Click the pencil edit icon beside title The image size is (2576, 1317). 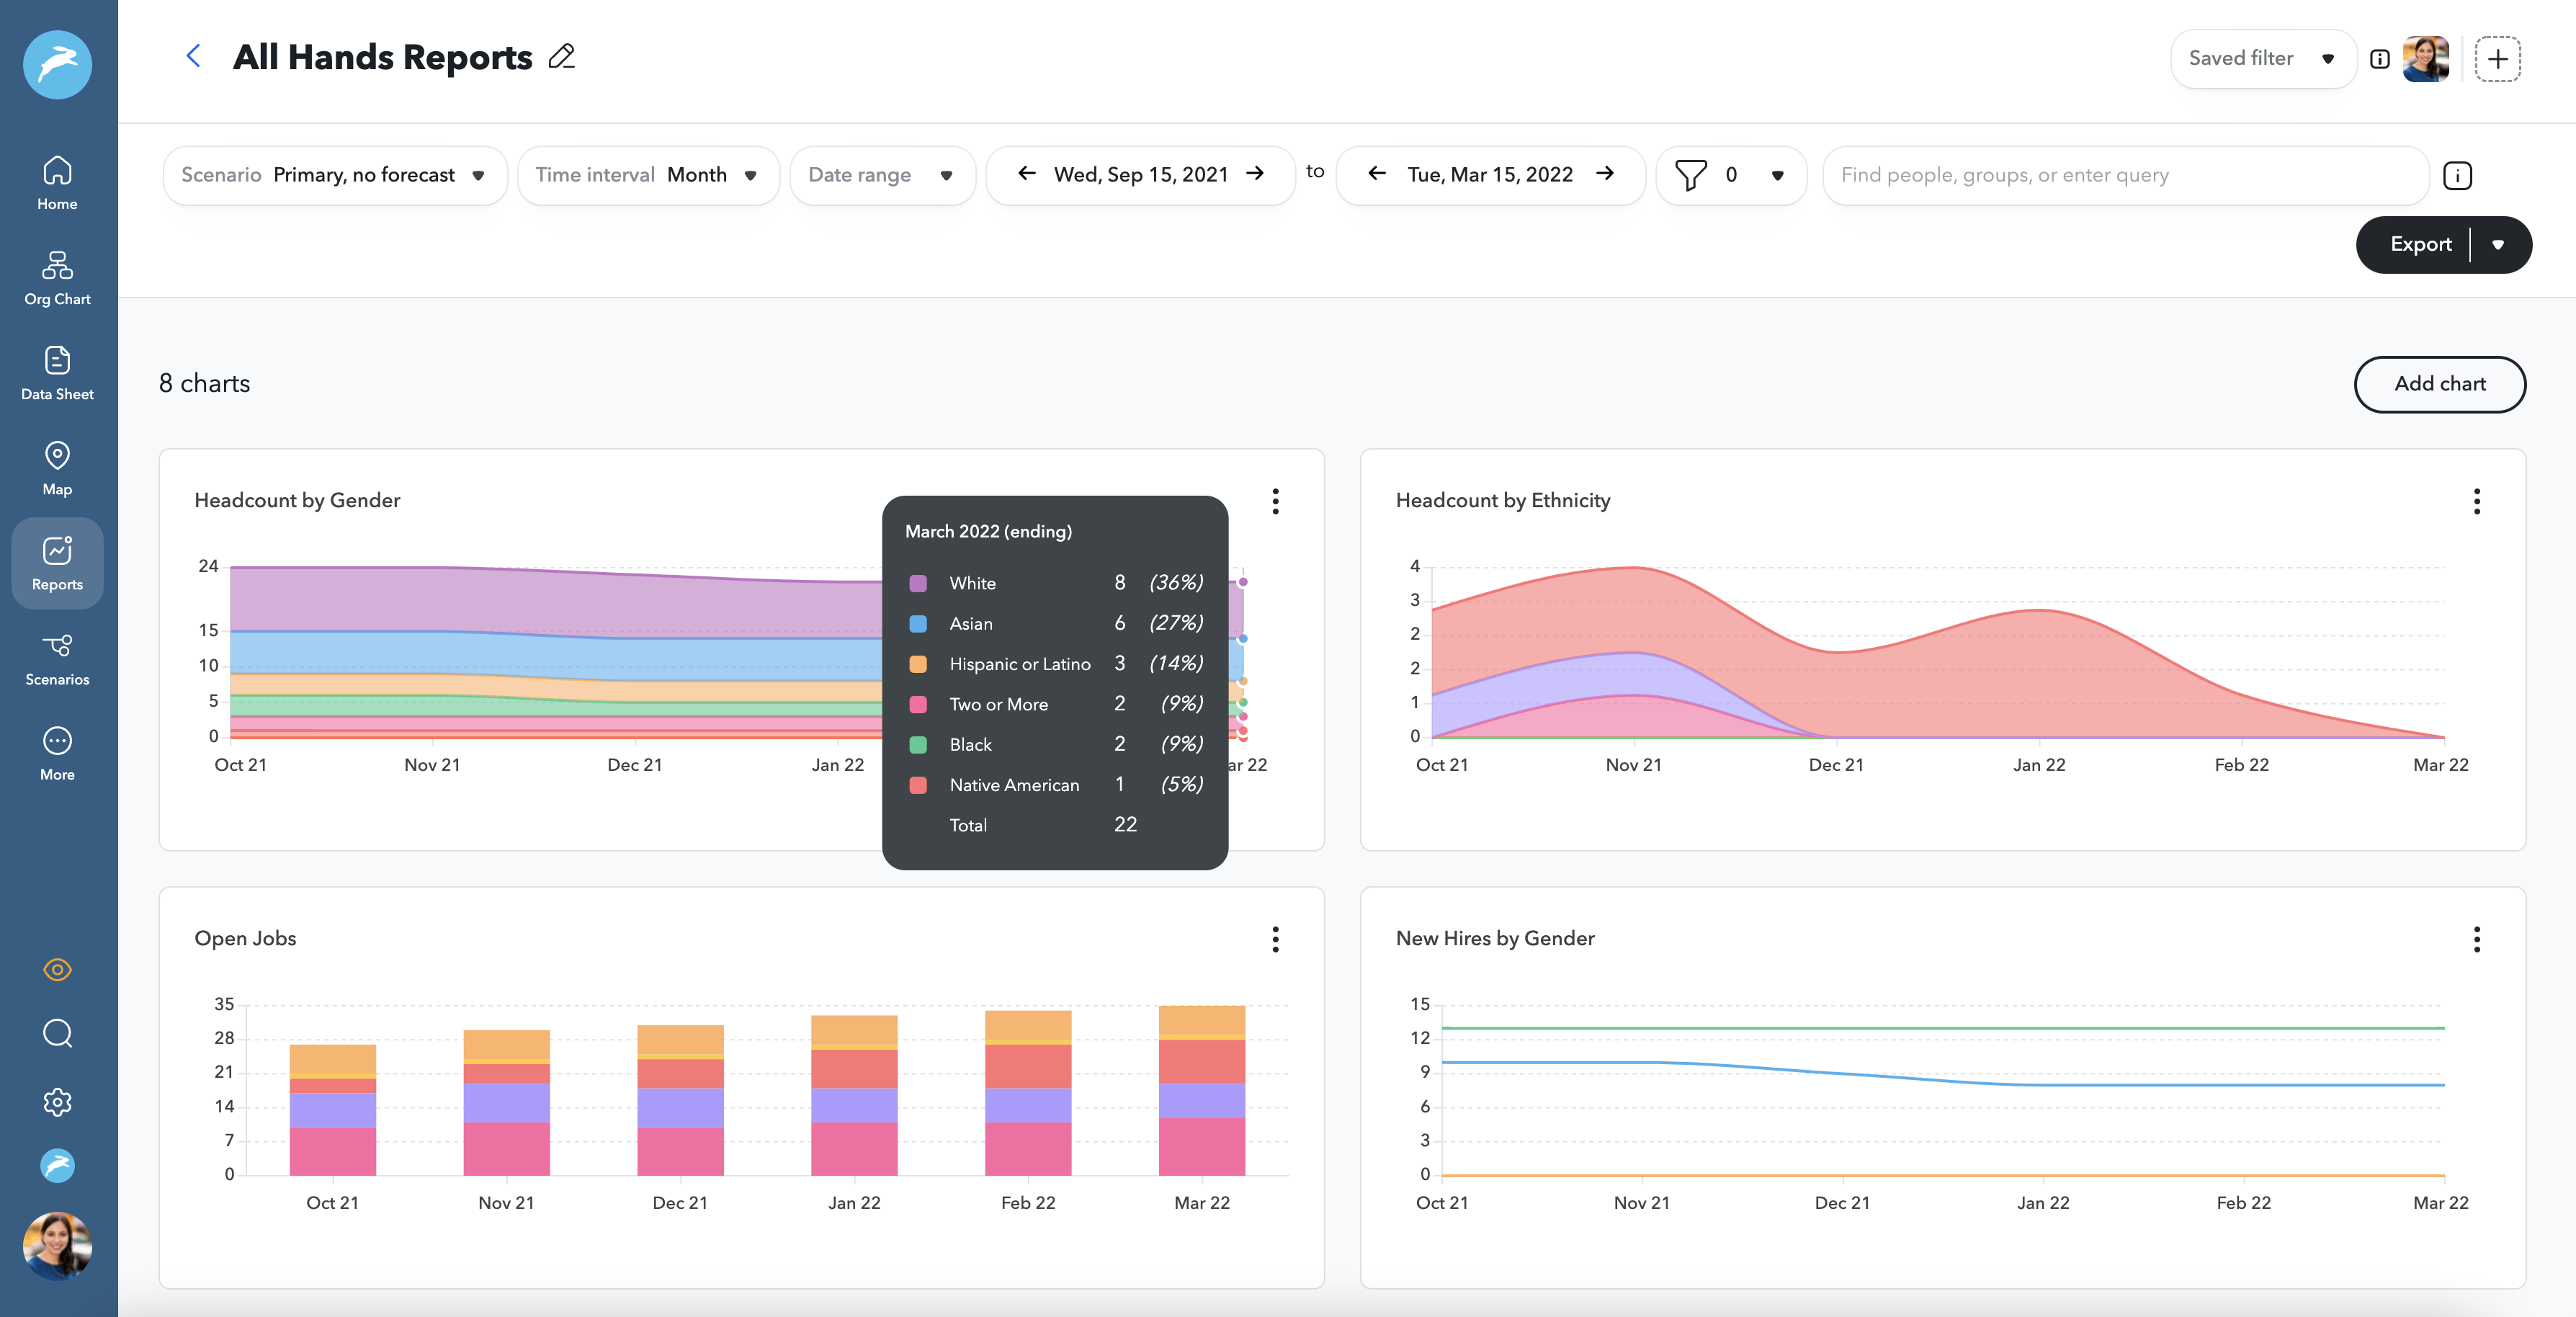coord(562,57)
